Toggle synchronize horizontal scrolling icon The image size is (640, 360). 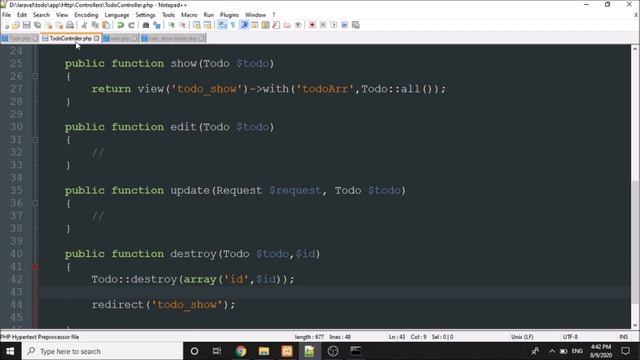pyautogui.click(x=207, y=25)
